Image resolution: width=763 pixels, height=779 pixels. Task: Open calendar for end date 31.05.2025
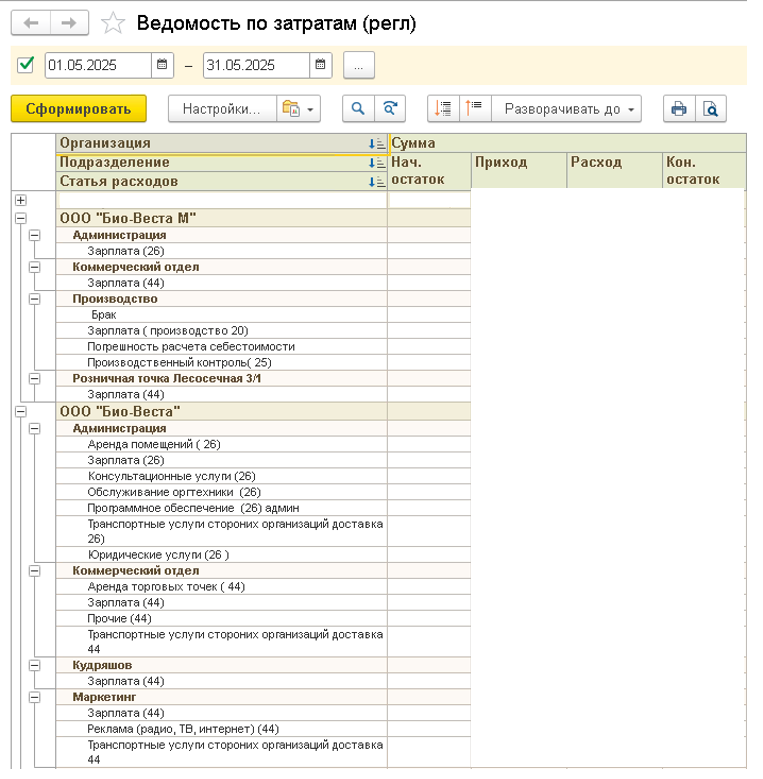[x=320, y=66]
